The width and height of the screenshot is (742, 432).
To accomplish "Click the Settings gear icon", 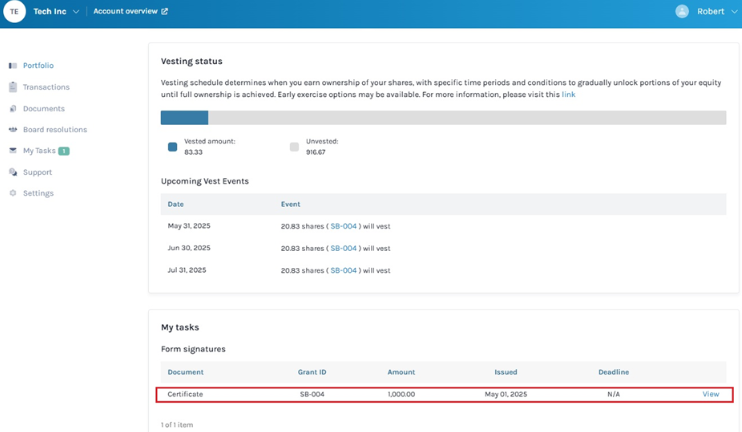I will 13,193.
